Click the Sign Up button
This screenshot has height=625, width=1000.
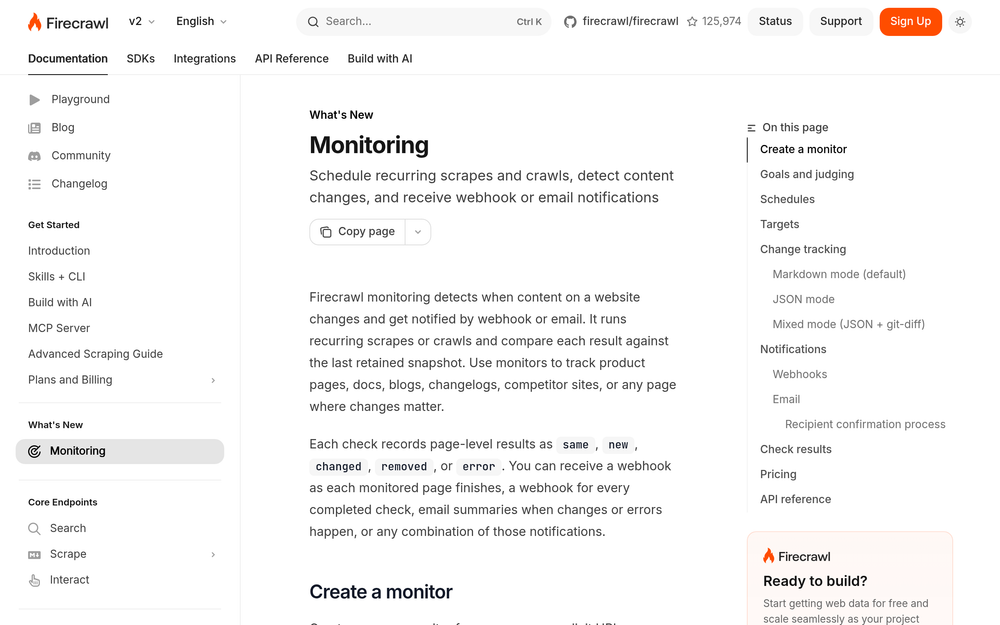910,22
